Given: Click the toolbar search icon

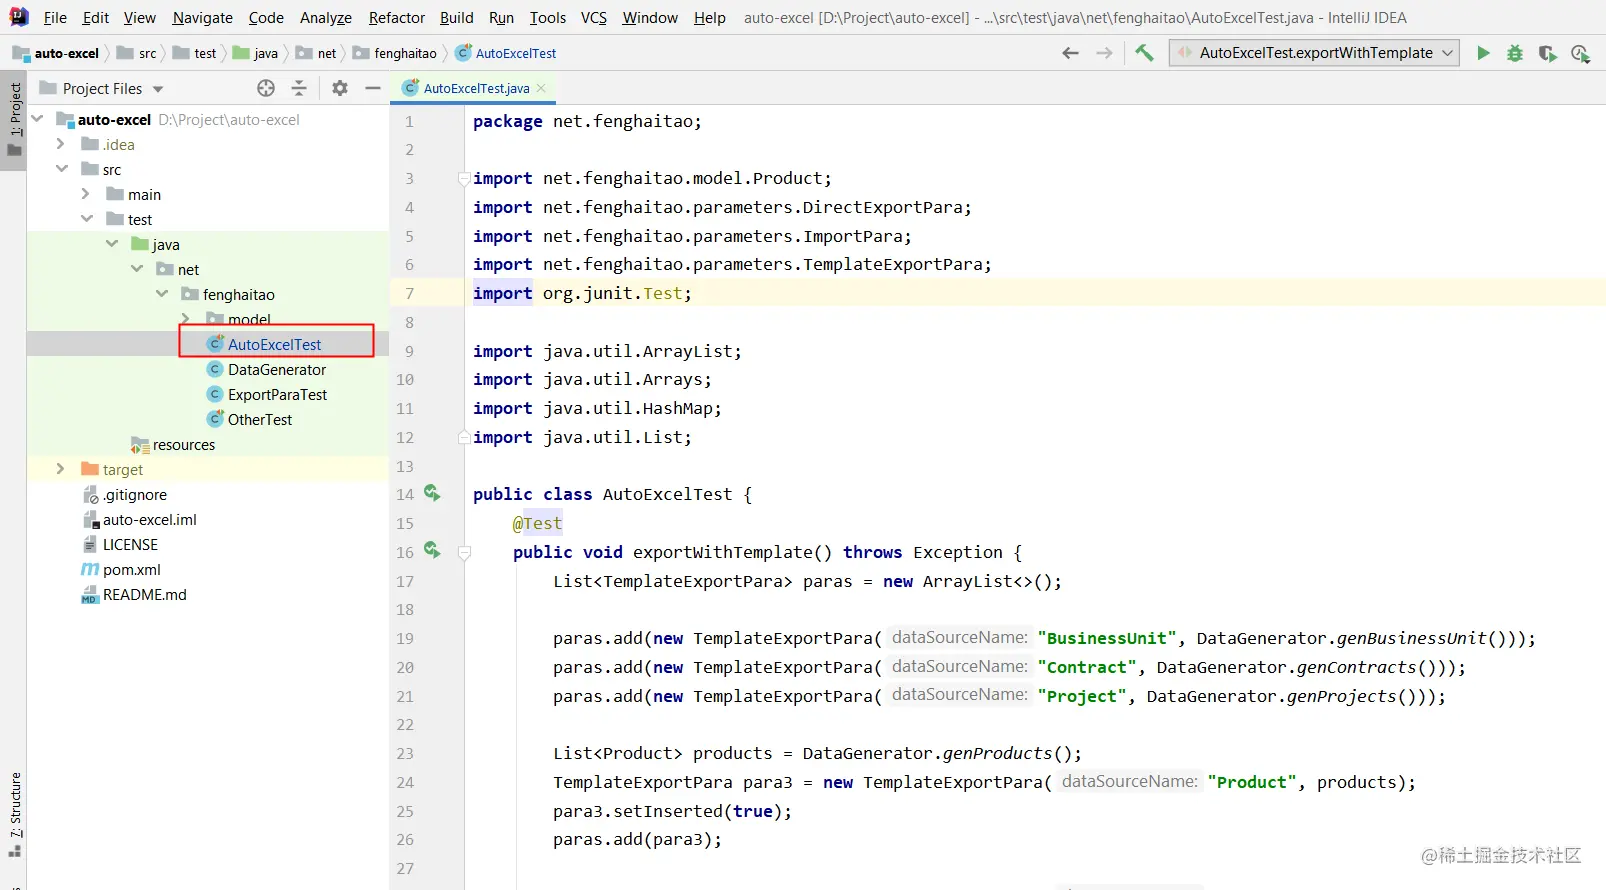Looking at the screenshot, I should coord(1580,54).
